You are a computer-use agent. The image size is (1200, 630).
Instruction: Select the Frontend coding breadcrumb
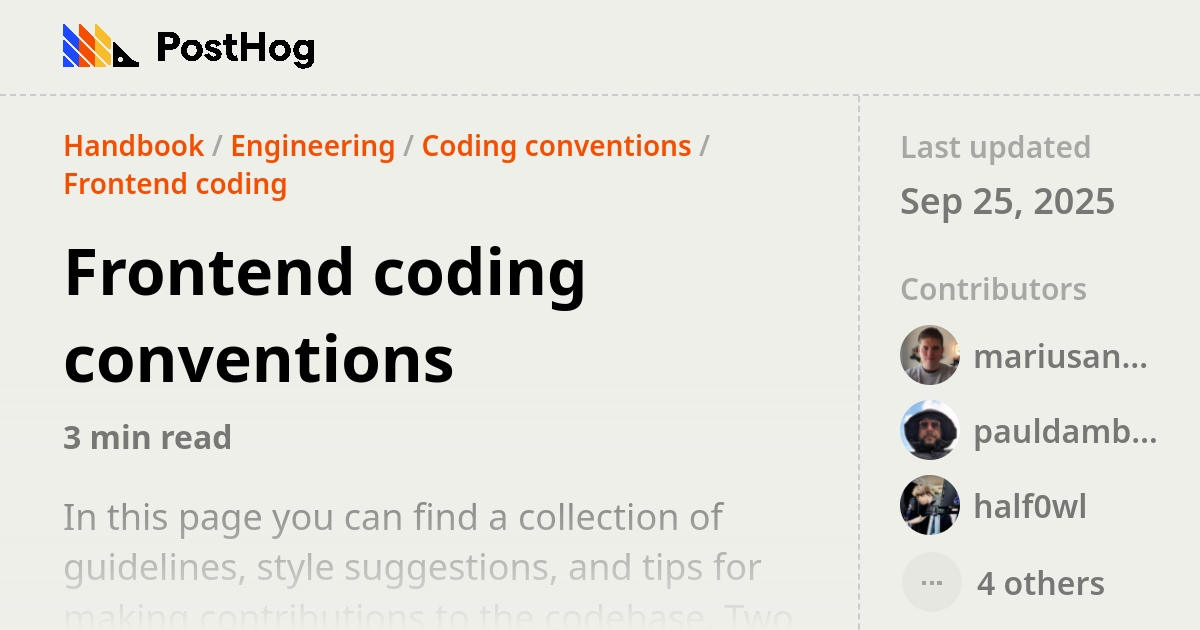coord(175,184)
